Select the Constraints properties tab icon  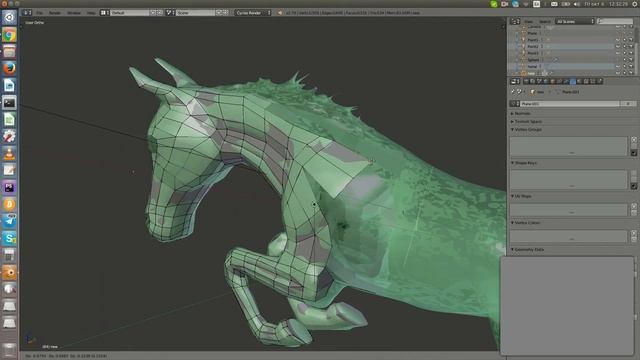click(x=559, y=81)
